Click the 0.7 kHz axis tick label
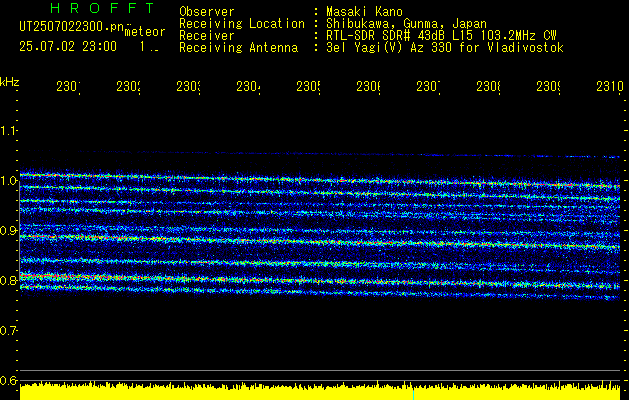Viewport: 629px width, 400px height. (8, 331)
